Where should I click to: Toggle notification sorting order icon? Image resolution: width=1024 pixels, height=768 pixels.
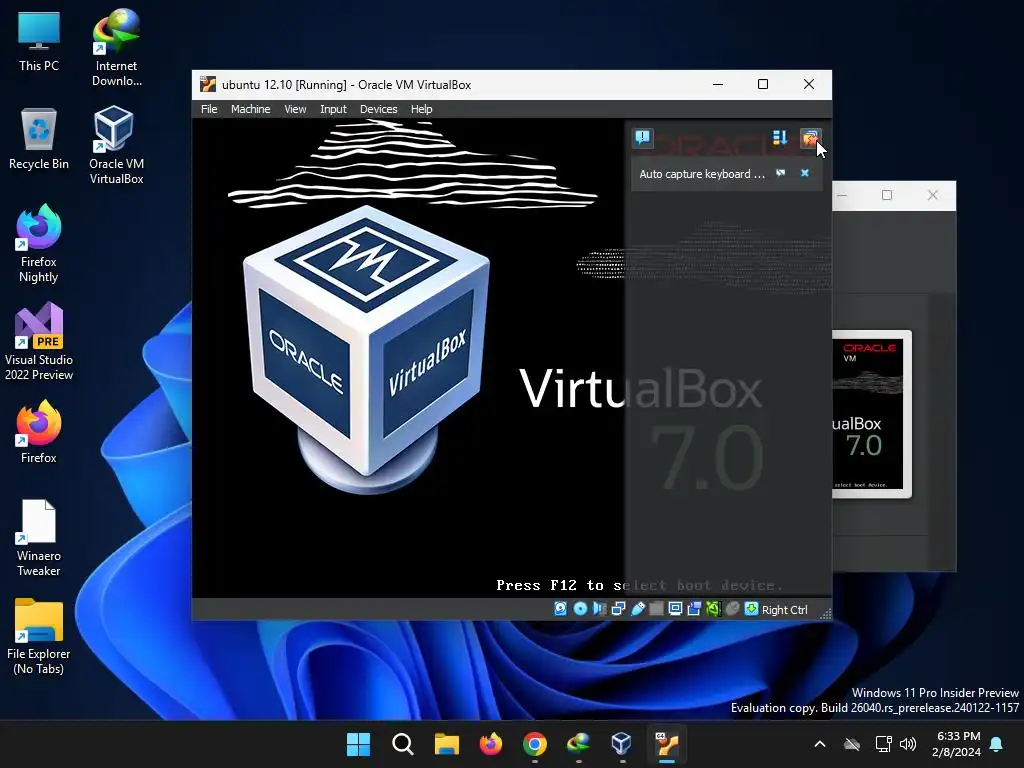pos(780,137)
